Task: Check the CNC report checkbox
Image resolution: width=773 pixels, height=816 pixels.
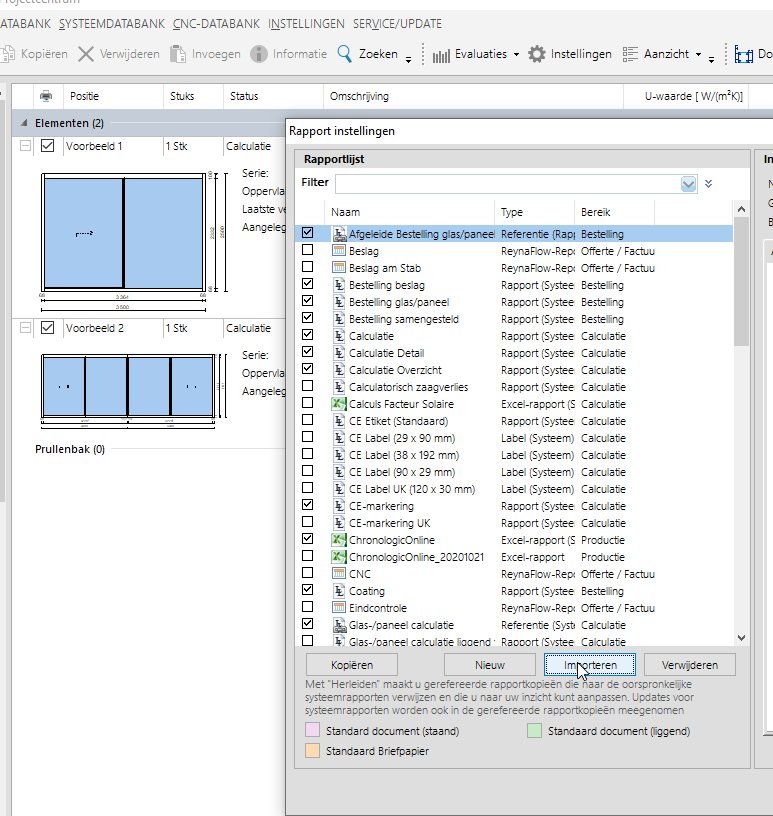Action: point(308,572)
